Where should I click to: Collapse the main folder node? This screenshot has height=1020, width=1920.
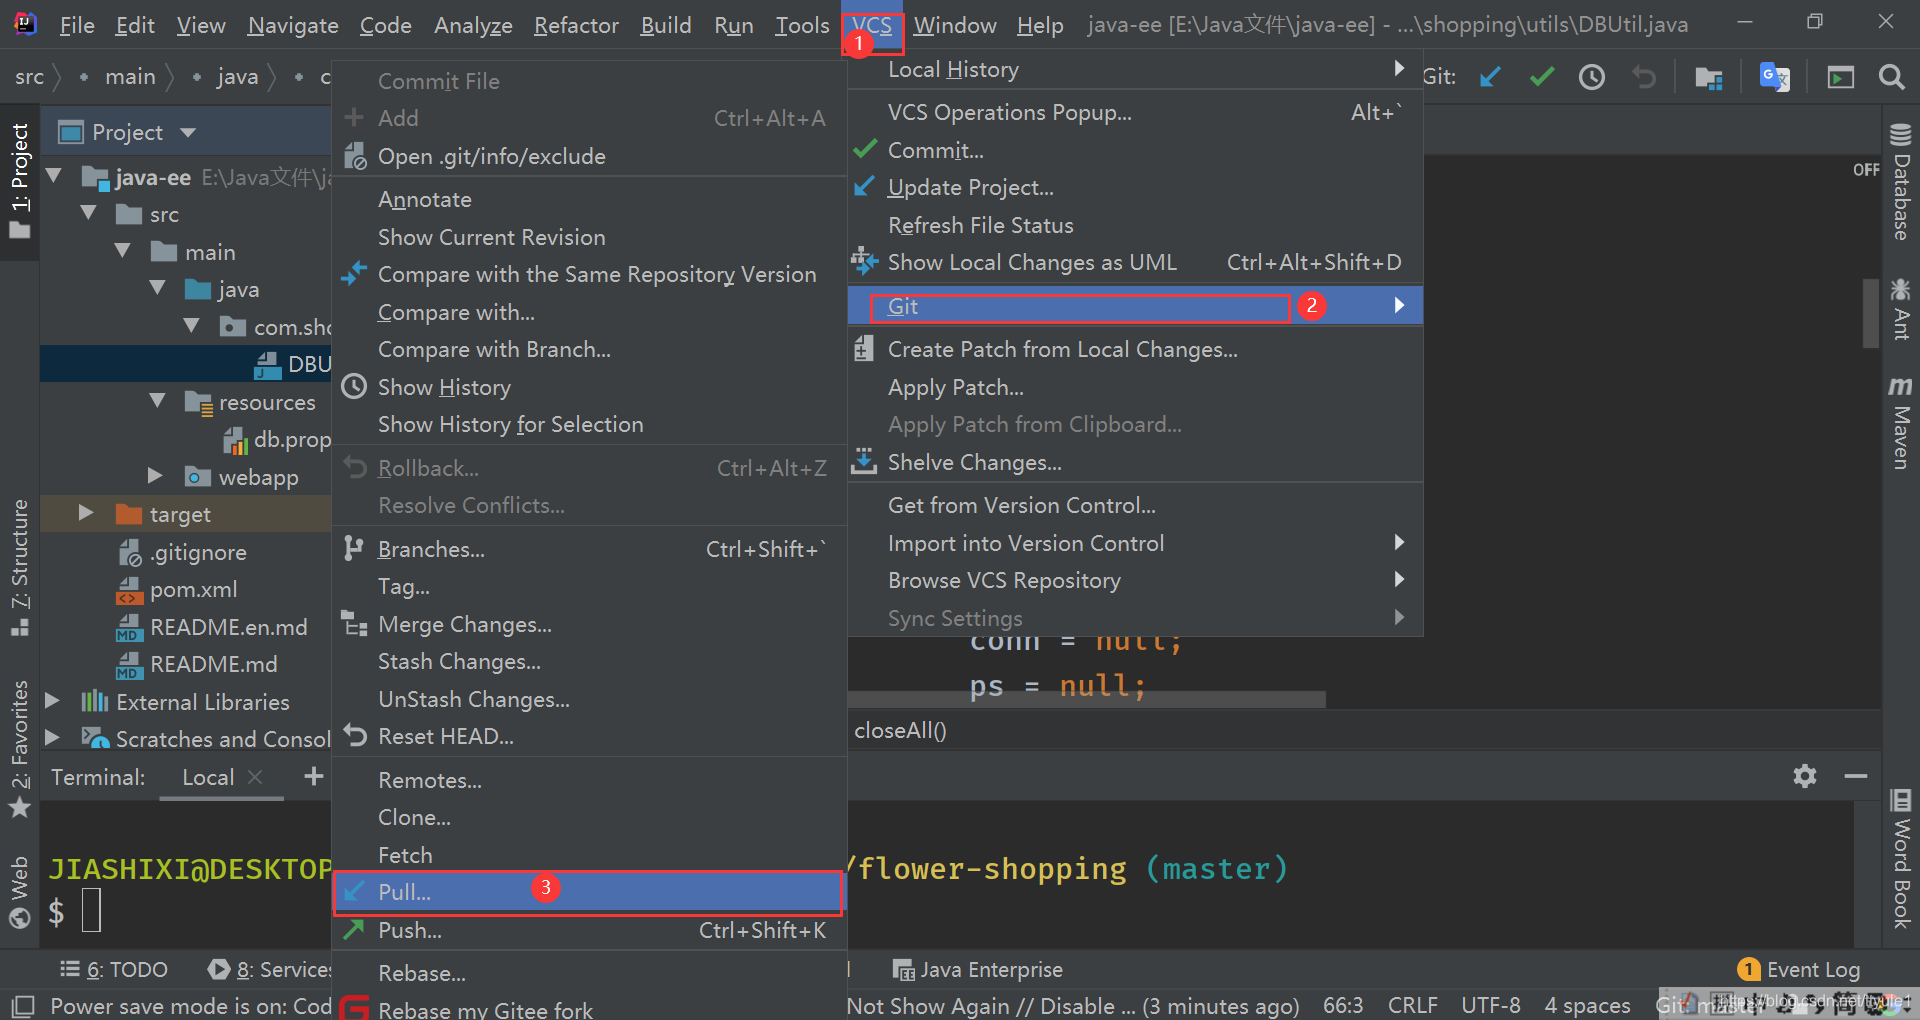[x=123, y=250]
